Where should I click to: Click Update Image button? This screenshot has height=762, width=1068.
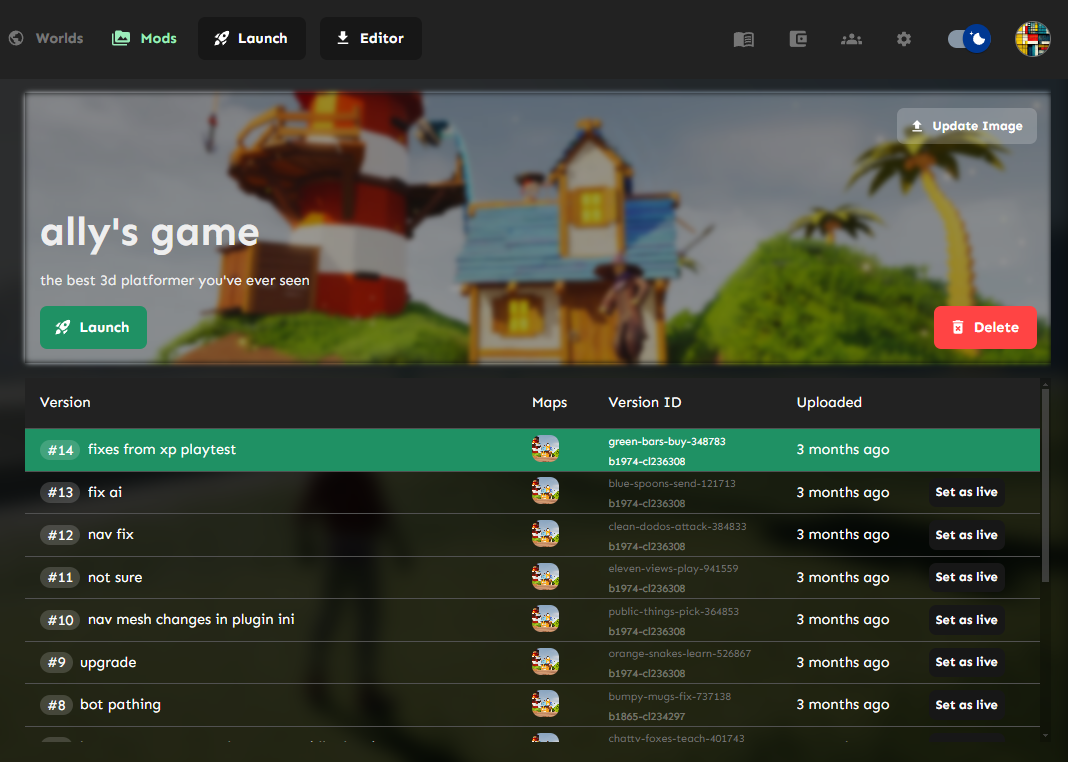click(966, 126)
